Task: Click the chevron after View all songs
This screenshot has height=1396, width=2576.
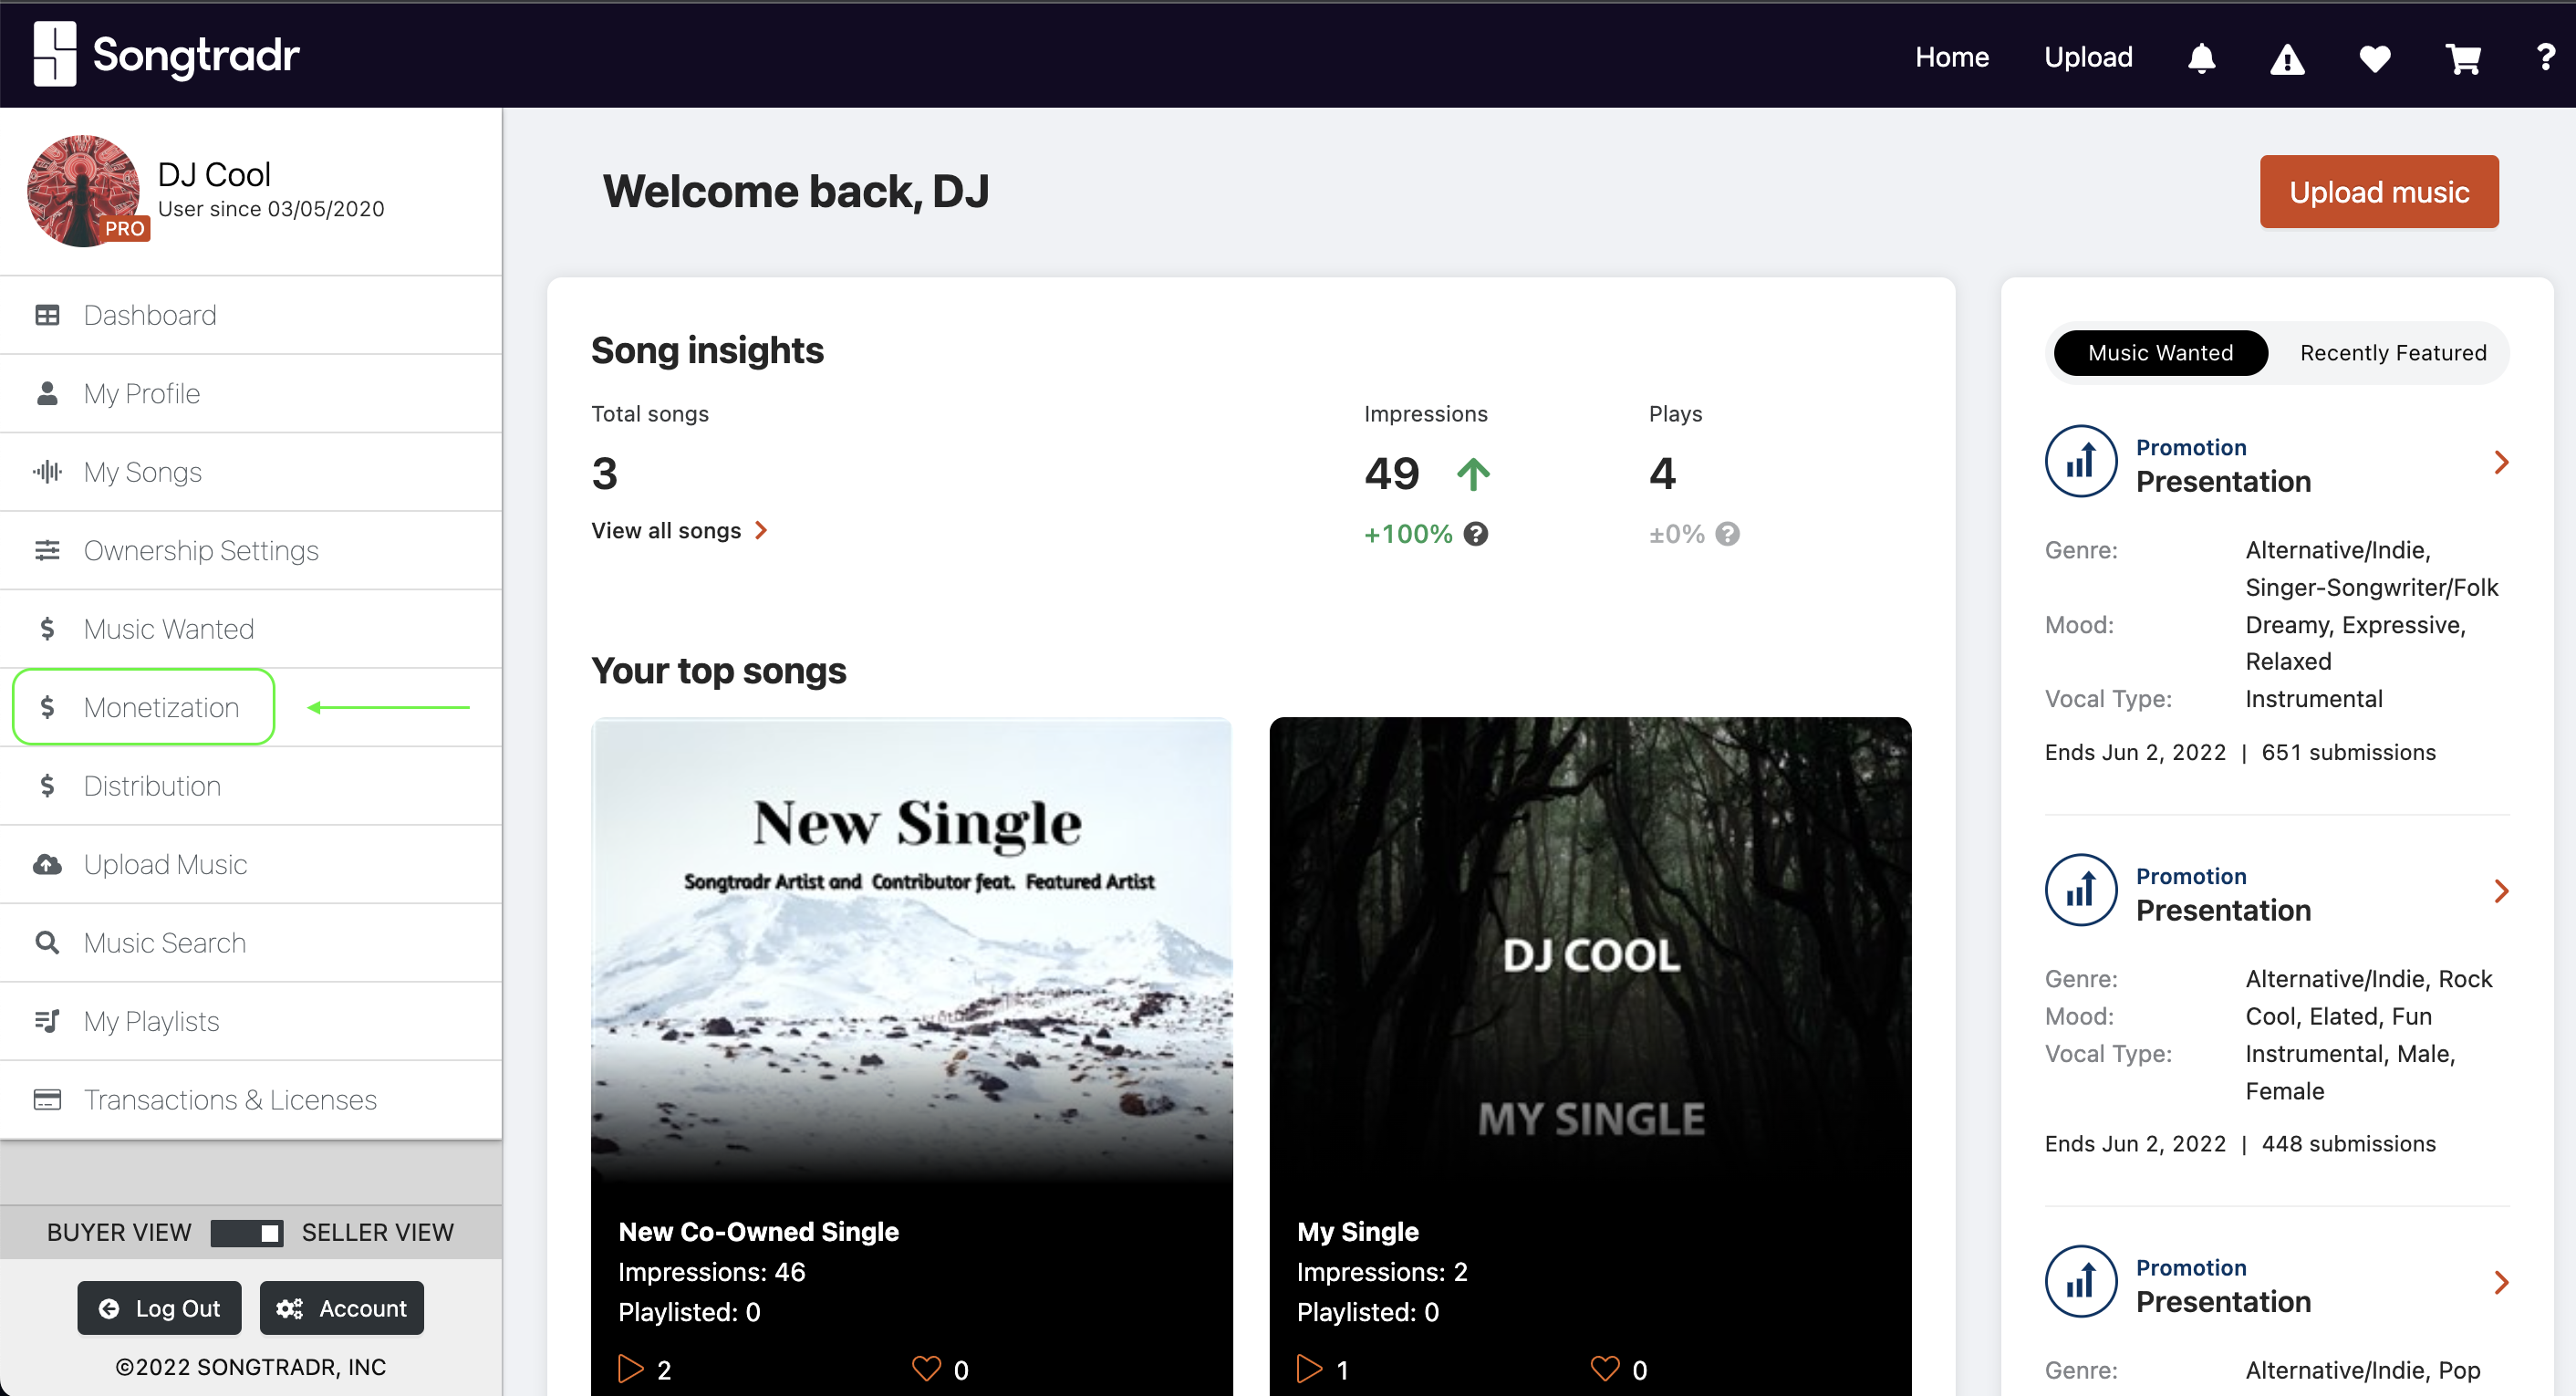Action: 761,530
